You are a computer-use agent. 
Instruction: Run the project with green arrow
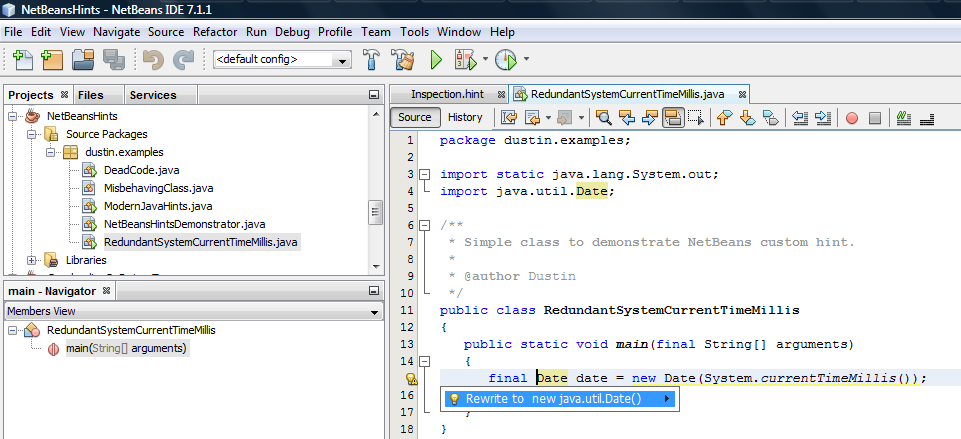tap(436, 59)
